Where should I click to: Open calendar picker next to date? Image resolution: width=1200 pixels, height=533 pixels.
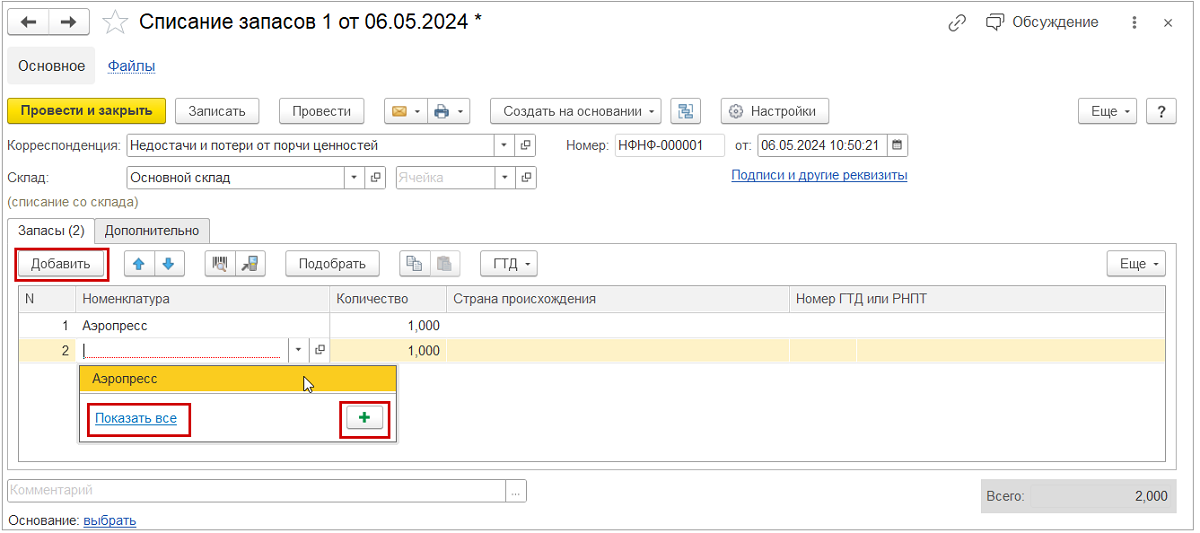[897, 145]
